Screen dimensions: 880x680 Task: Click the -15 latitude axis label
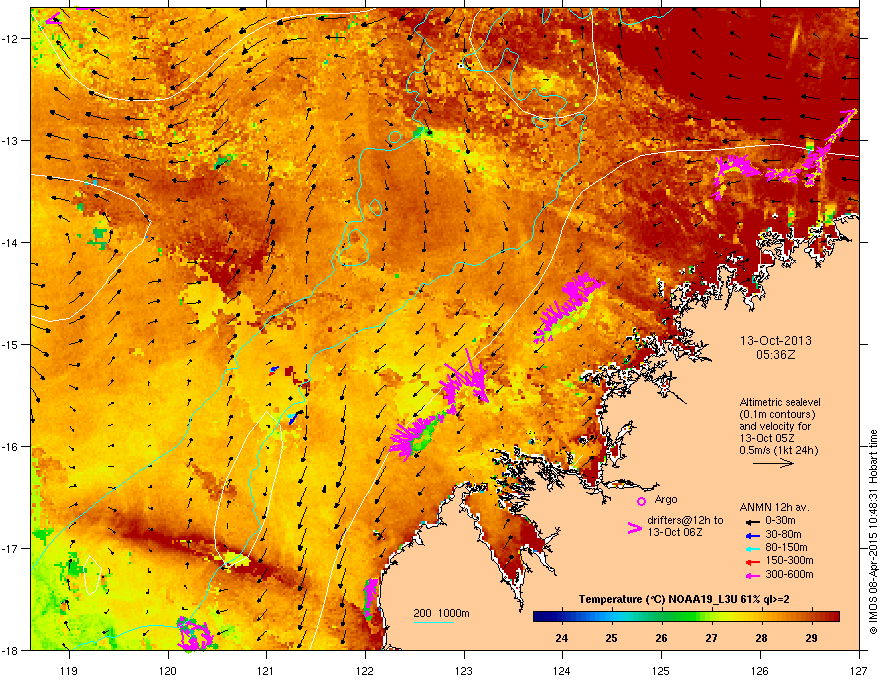(x=10, y=344)
